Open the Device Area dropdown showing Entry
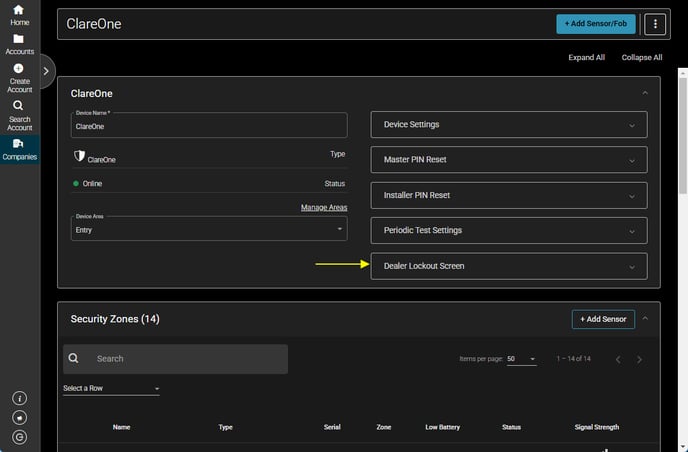 coord(209,229)
